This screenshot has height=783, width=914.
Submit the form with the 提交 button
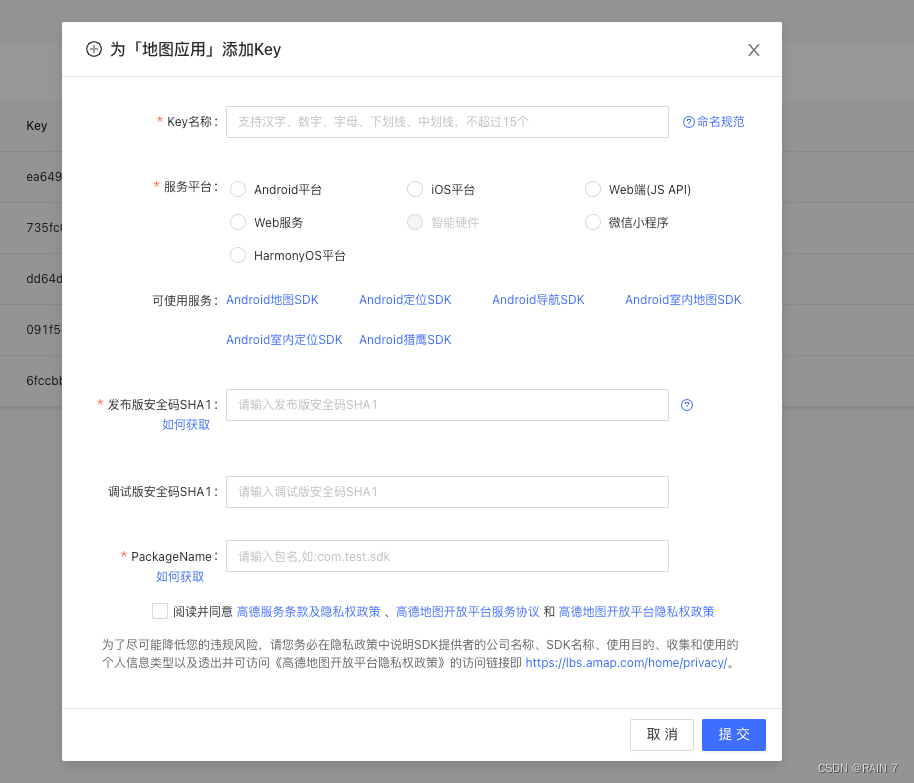[x=733, y=734]
